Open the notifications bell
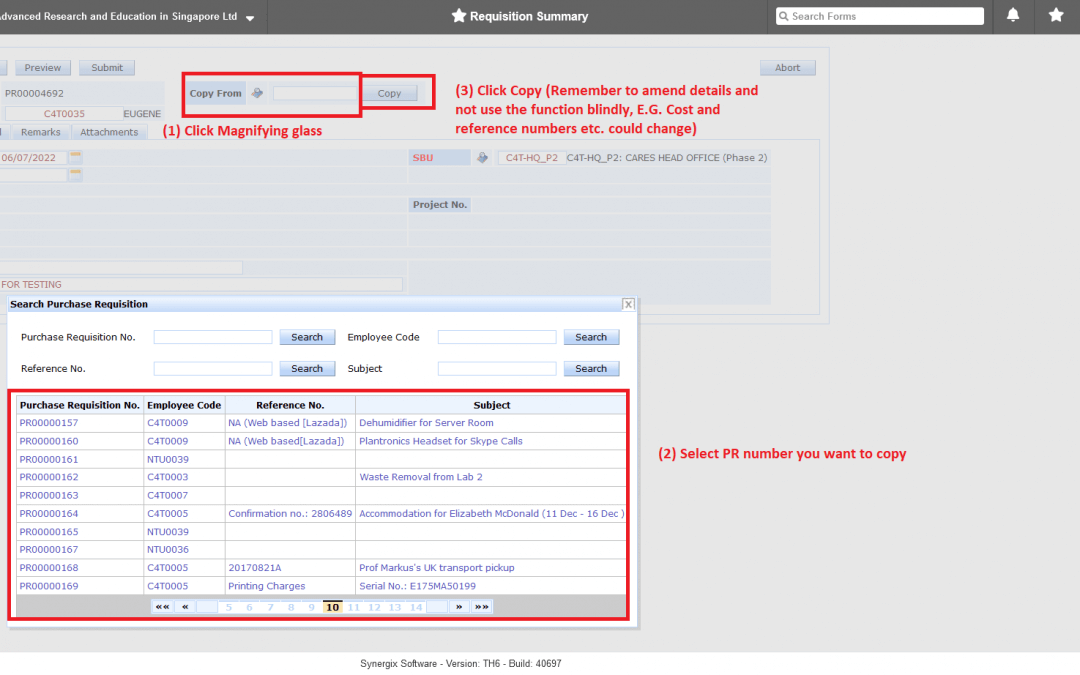 click(1012, 15)
